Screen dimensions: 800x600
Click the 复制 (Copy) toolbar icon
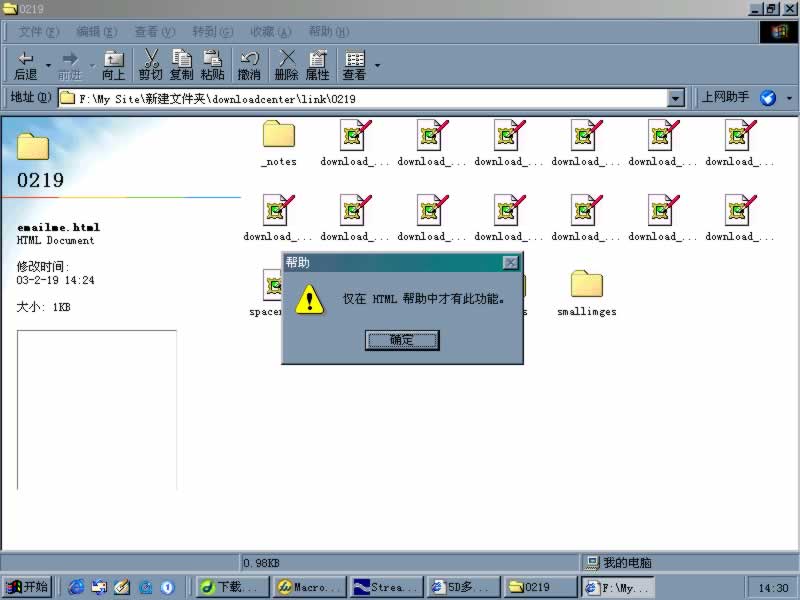point(182,66)
